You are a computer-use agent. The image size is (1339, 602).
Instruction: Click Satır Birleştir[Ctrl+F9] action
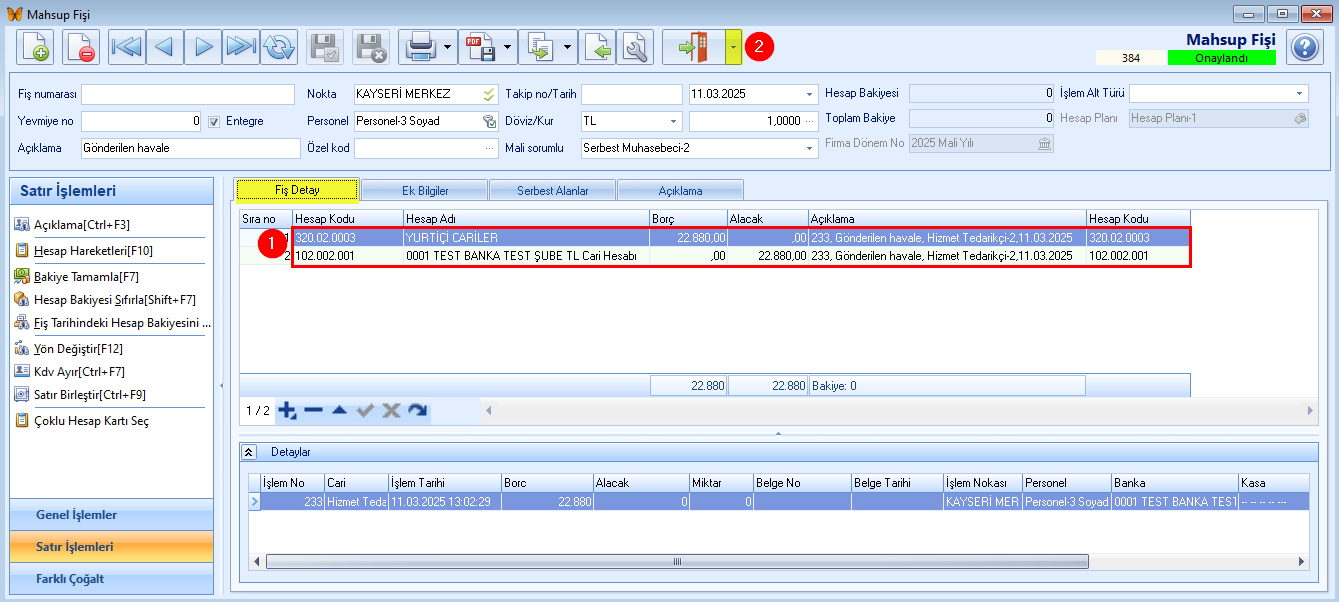click(x=90, y=395)
